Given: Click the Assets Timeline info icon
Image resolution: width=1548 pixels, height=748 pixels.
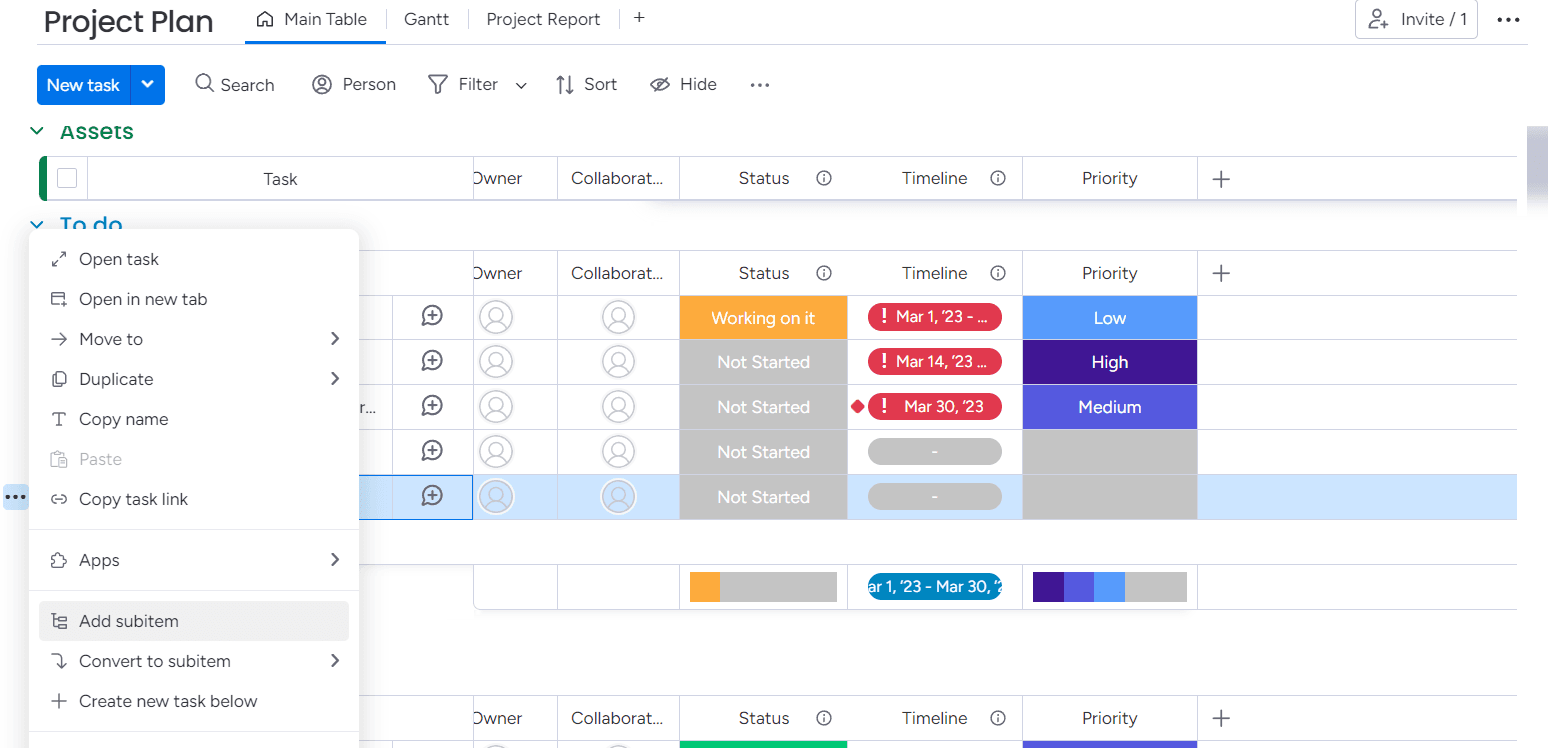Looking at the screenshot, I should click(998, 178).
